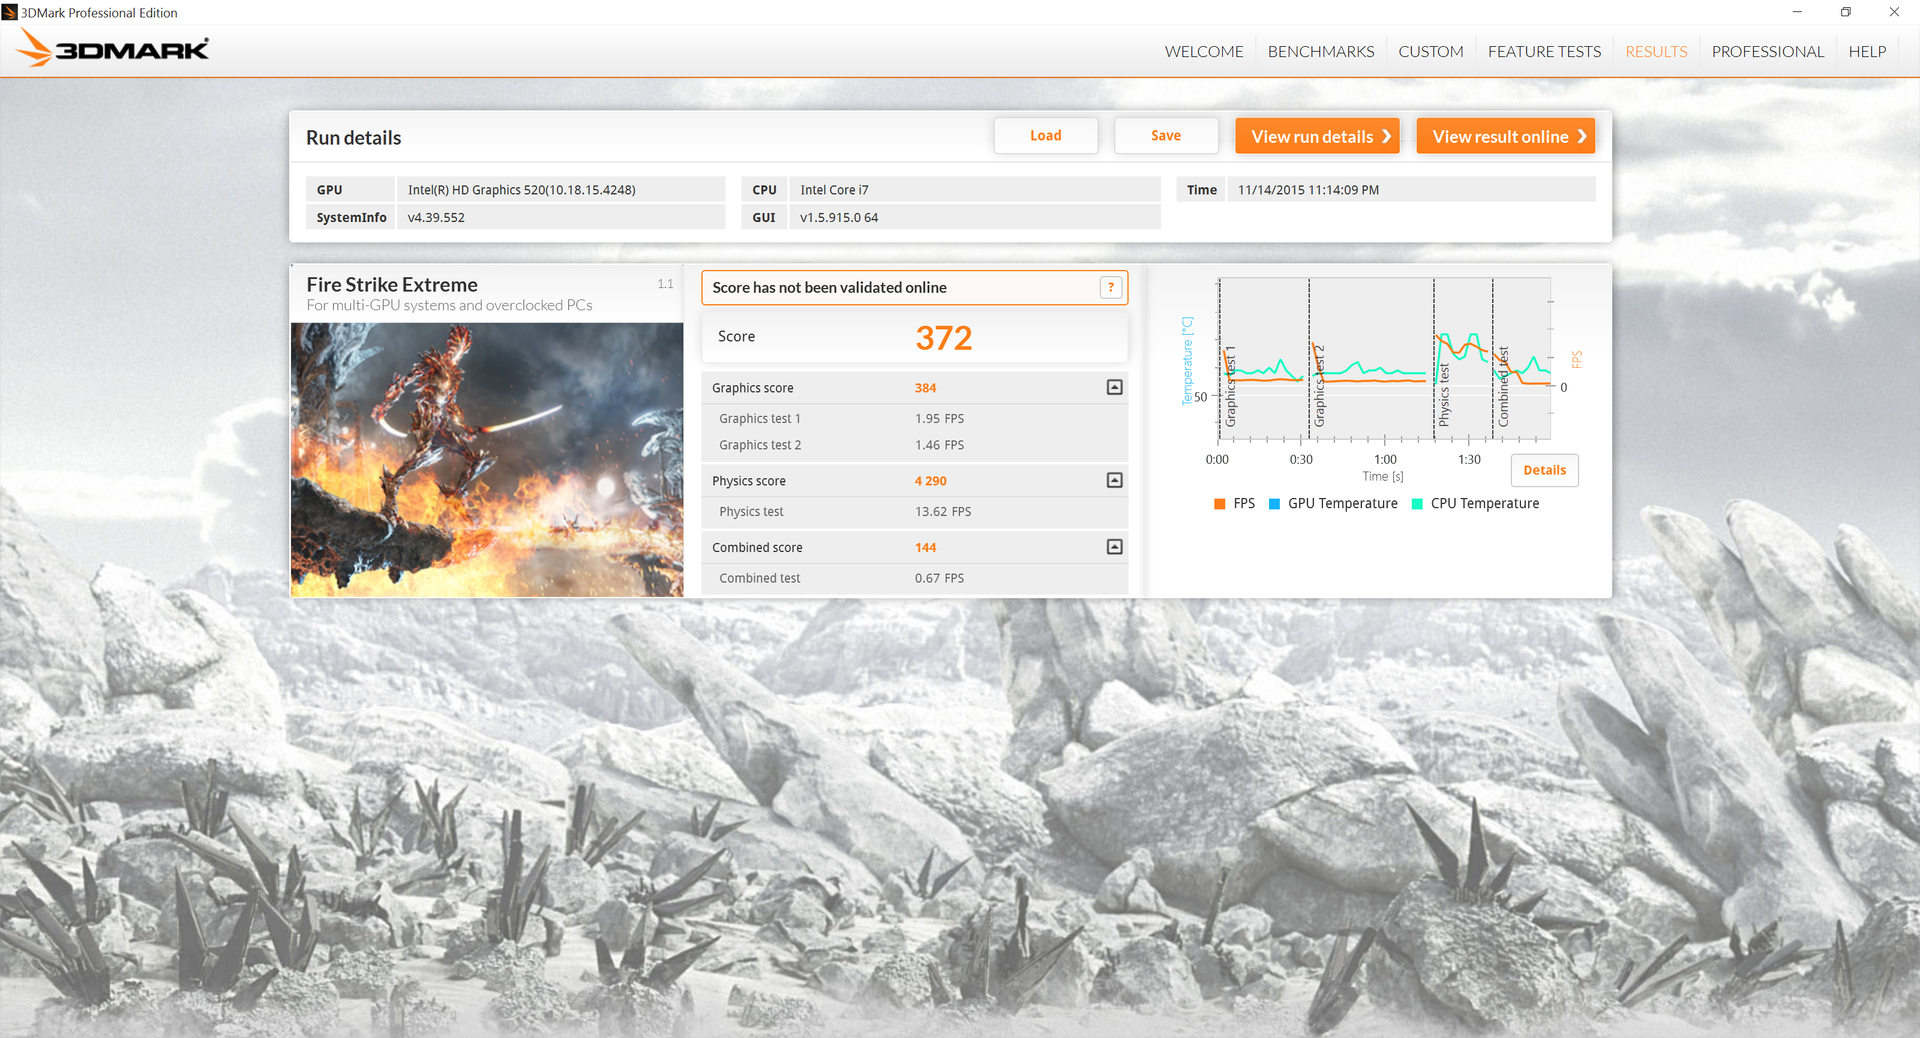
Task: Click the Save button
Action: click(1166, 136)
